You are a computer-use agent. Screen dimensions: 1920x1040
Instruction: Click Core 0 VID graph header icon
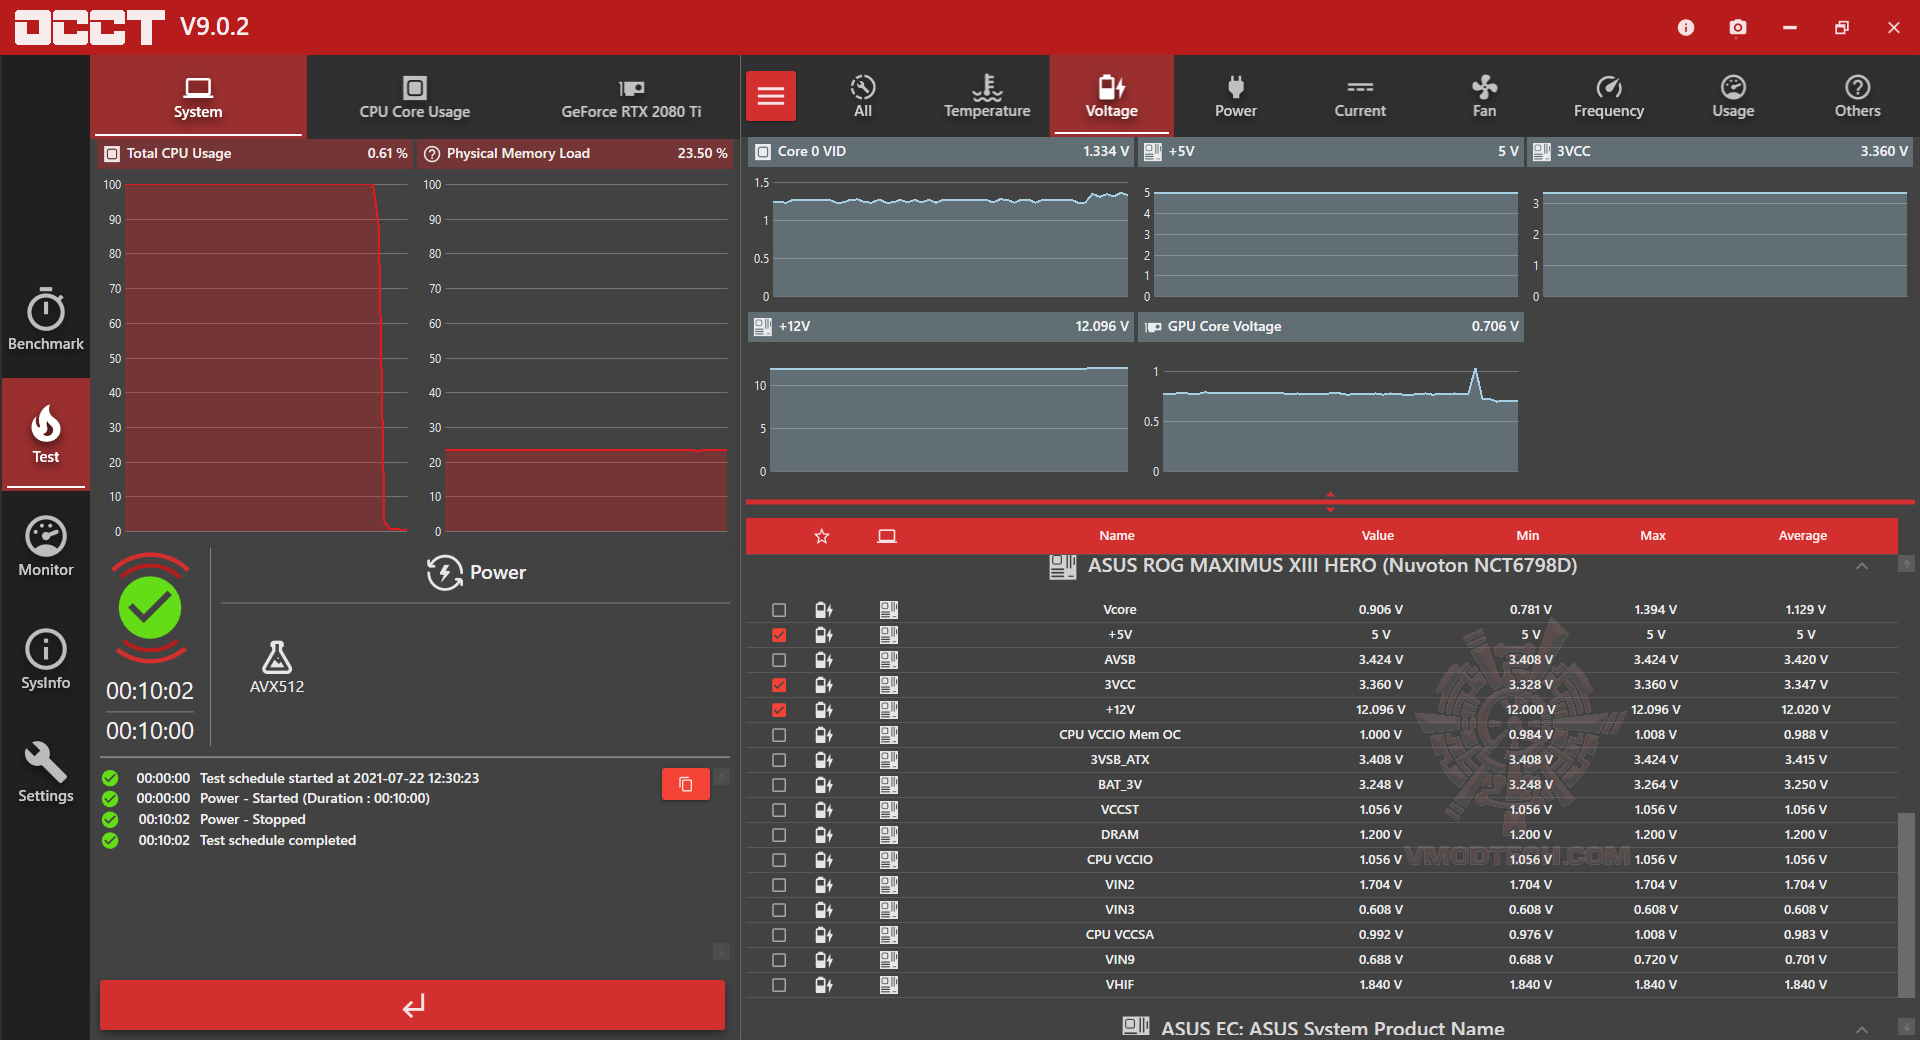[x=763, y=152]
